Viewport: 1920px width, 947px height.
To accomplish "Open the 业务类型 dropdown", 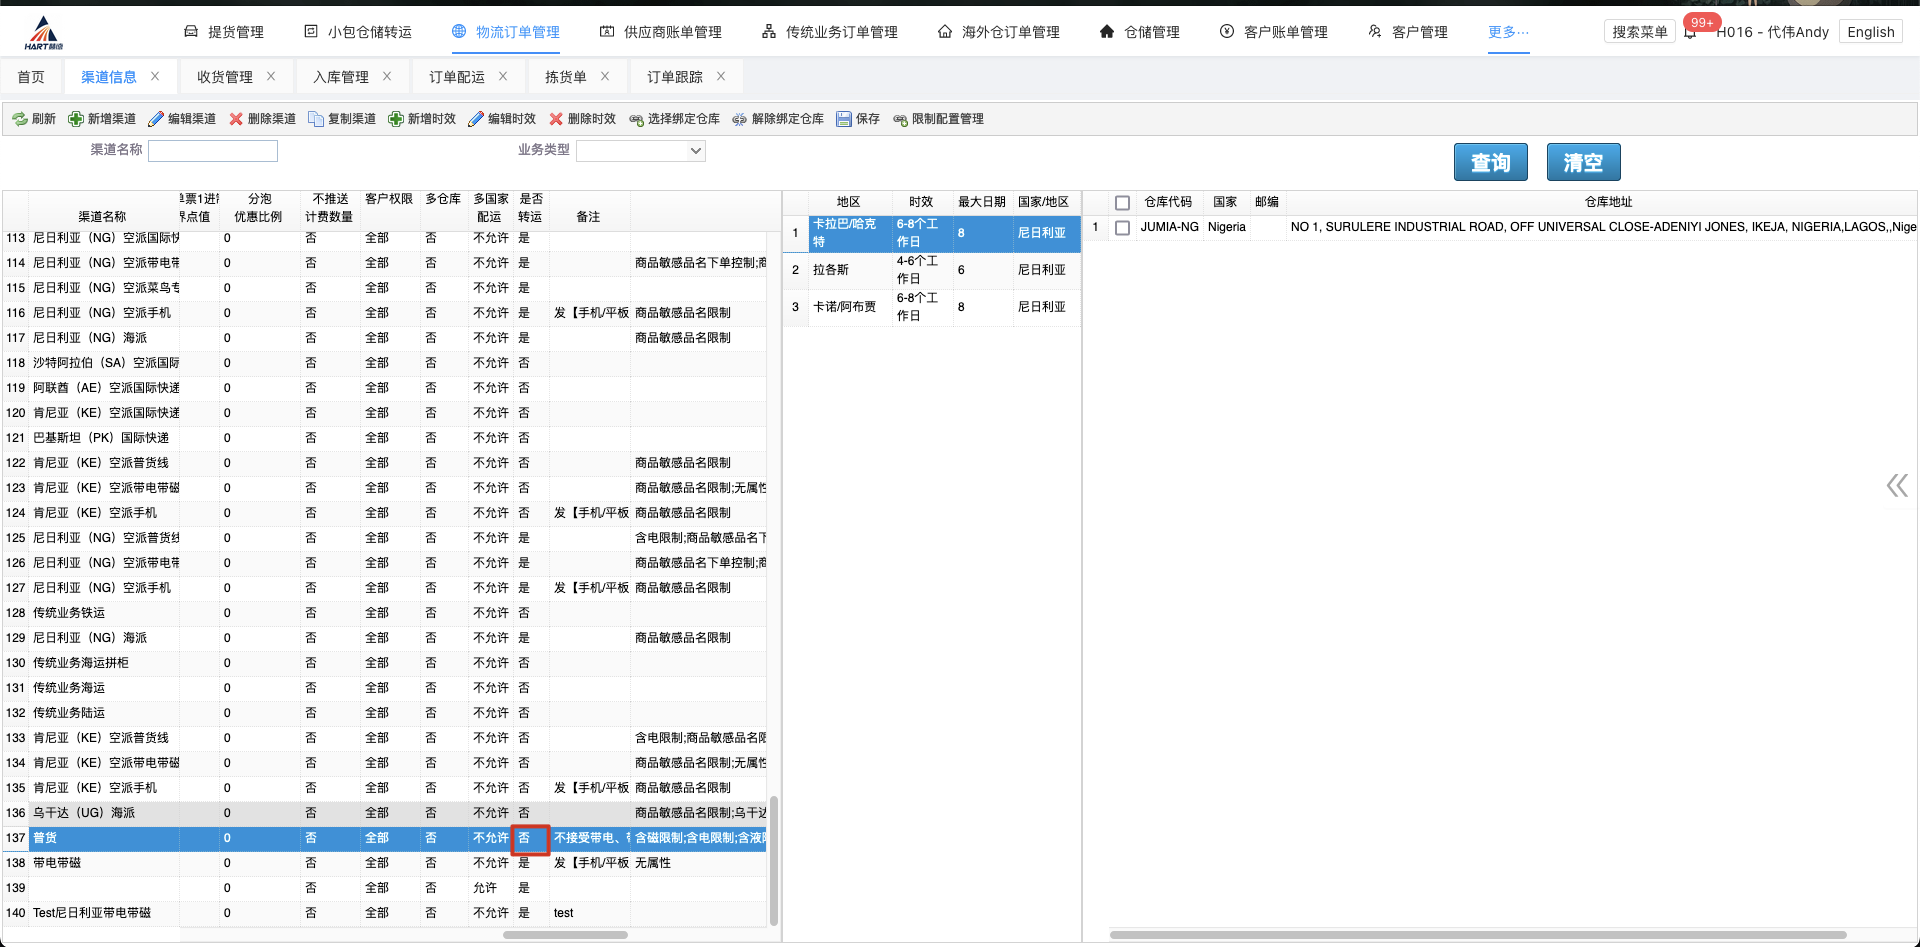I will pyautogui.click(x=641, y=151).
